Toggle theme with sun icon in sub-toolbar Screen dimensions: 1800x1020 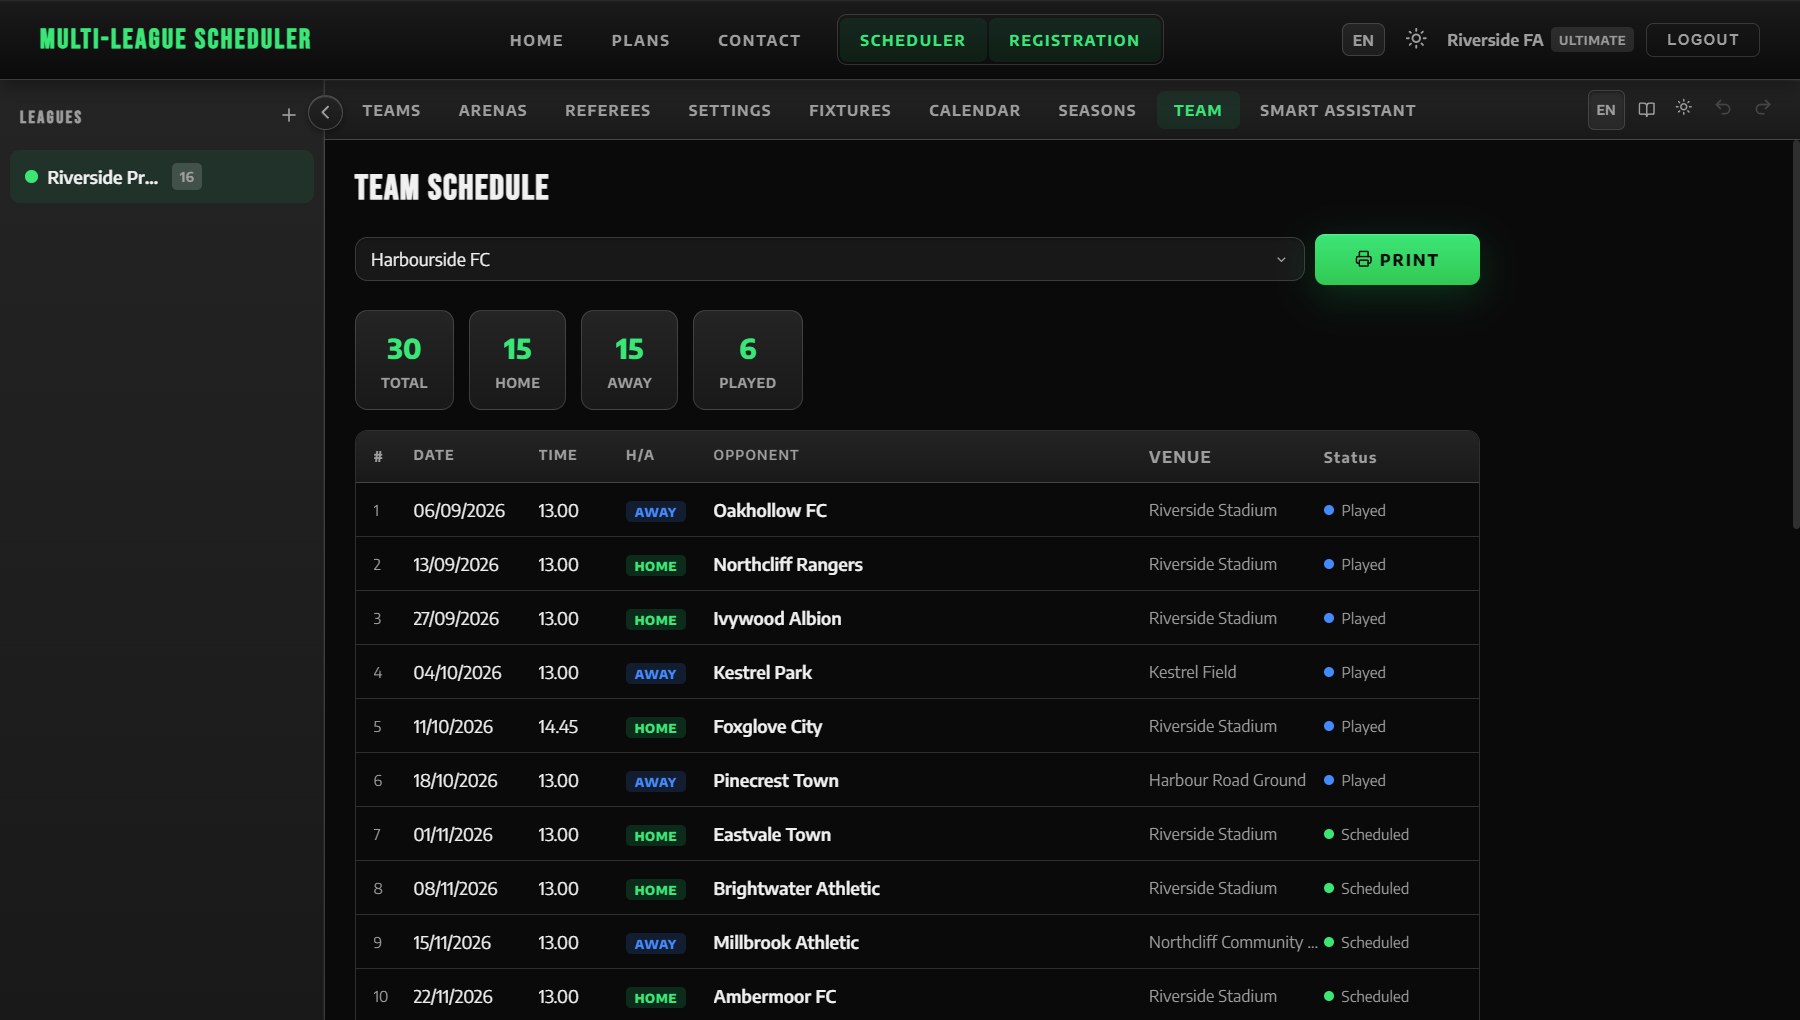(1684, 107)
